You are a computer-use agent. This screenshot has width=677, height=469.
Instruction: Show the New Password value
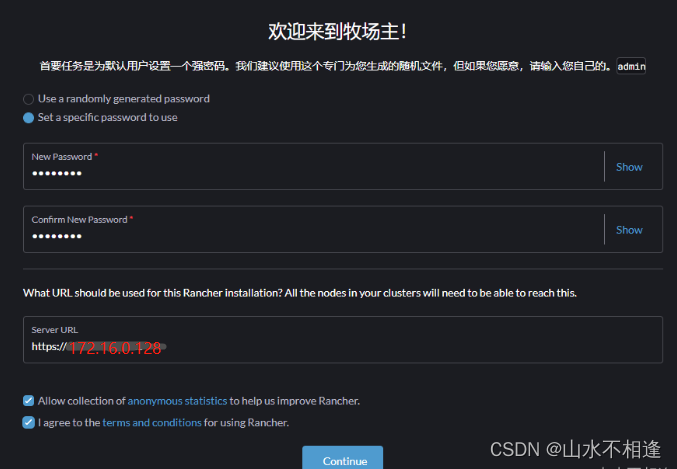coord(629,167)
